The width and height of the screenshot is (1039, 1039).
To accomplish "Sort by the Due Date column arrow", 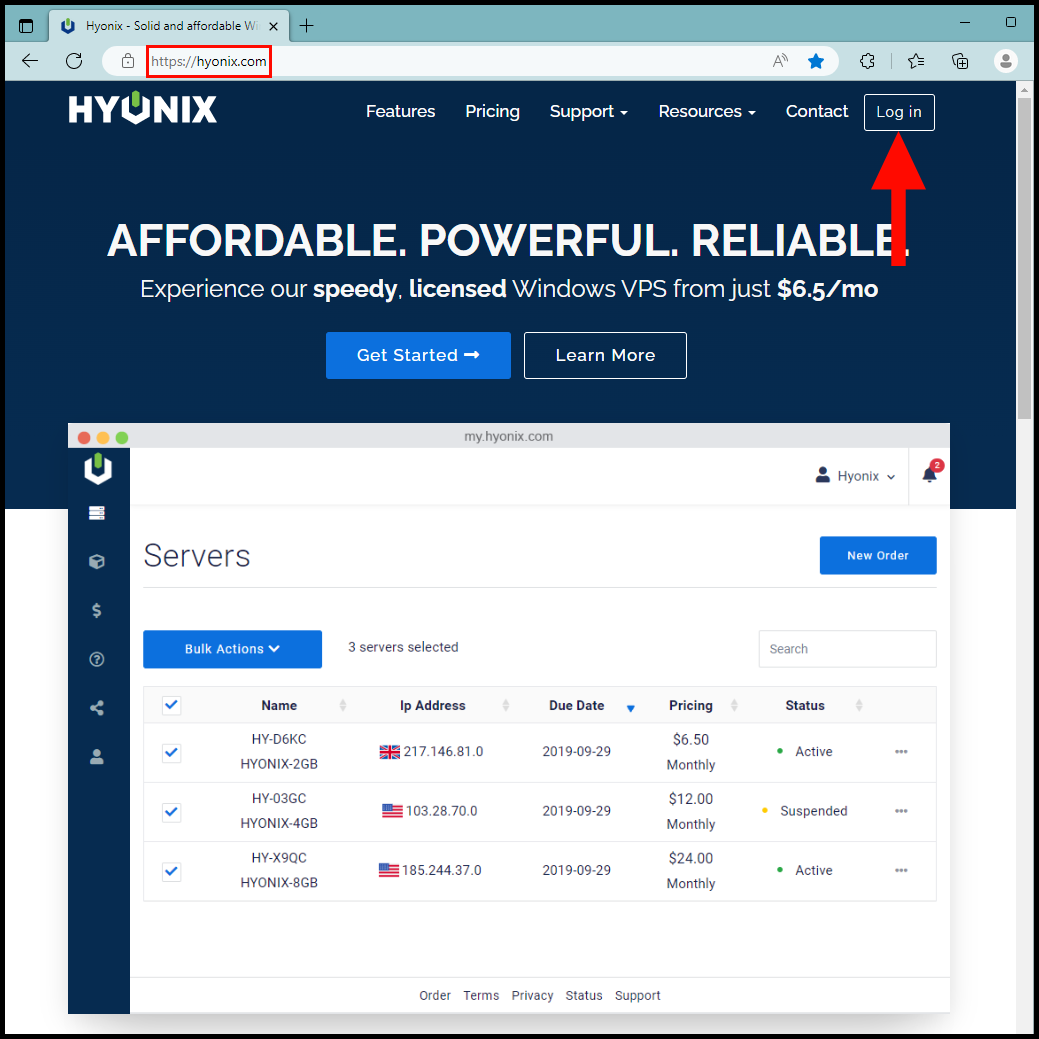I will [x=631, y=708].
